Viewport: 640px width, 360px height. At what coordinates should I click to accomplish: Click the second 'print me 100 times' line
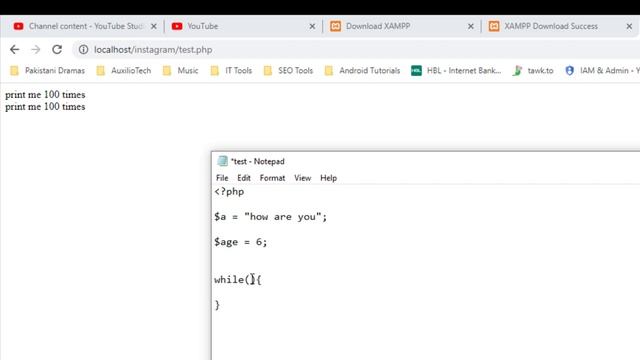point(45,107)
